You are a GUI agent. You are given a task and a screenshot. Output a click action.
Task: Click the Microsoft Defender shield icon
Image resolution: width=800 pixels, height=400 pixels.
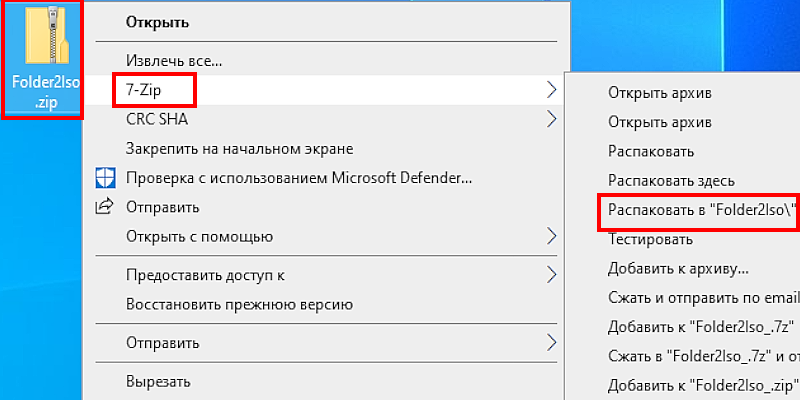pos(106,179)
